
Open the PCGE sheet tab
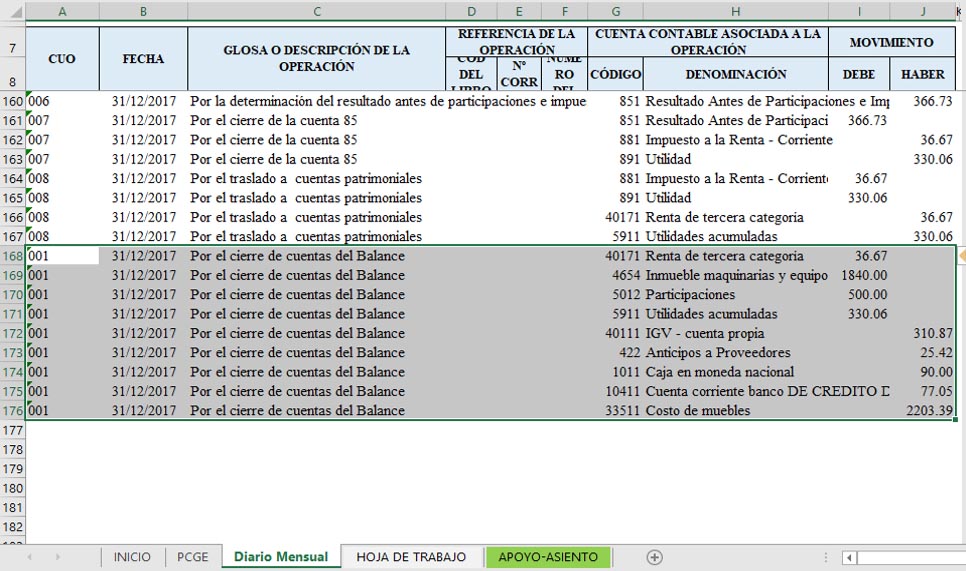point(192,557)
